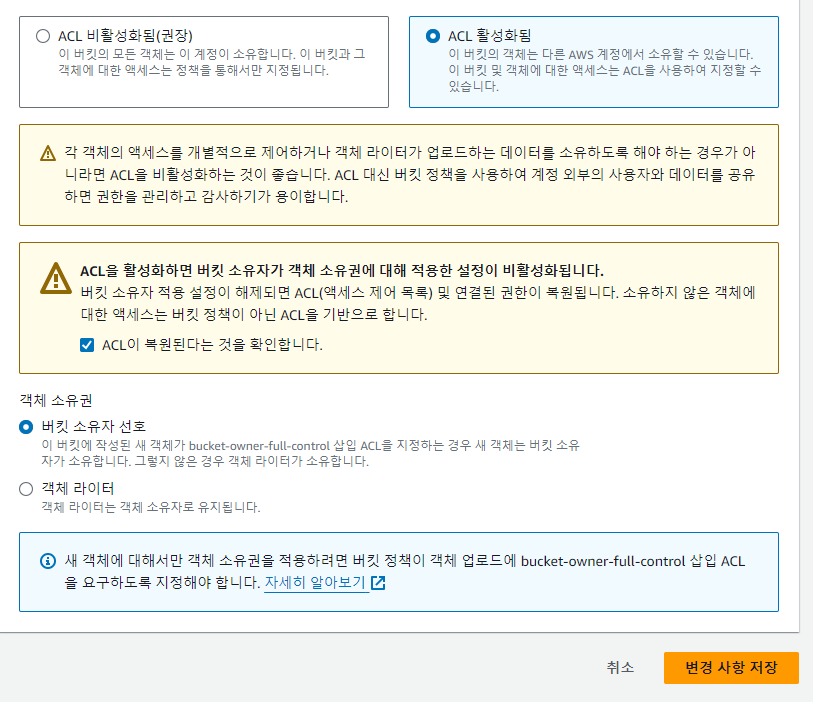Click the 취소 button
The height and width of the screenshot is (702, 813).
click(x=620, y=667)
